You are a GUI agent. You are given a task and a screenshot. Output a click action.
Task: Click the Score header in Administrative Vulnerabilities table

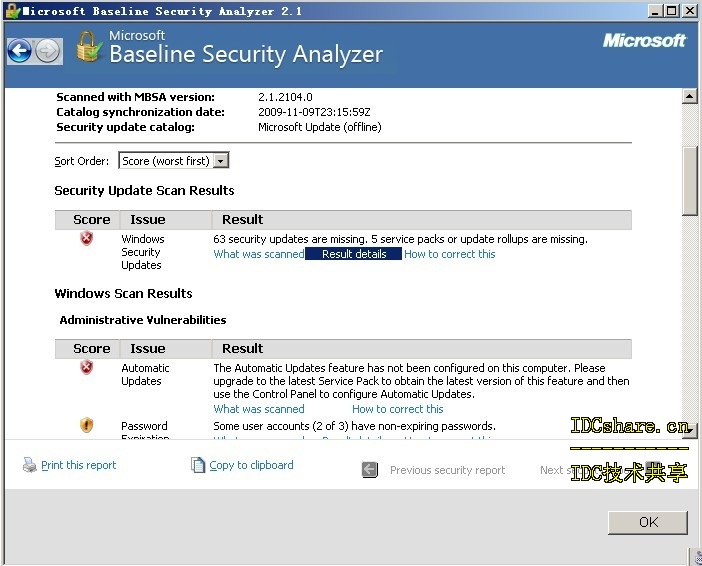[91, 348]
